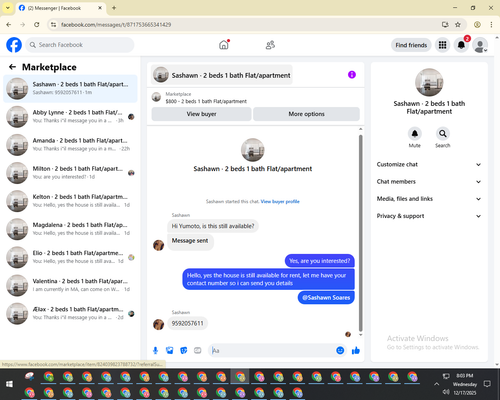Open Chrome profile icon in toolbar

click(x=477, y=24)
